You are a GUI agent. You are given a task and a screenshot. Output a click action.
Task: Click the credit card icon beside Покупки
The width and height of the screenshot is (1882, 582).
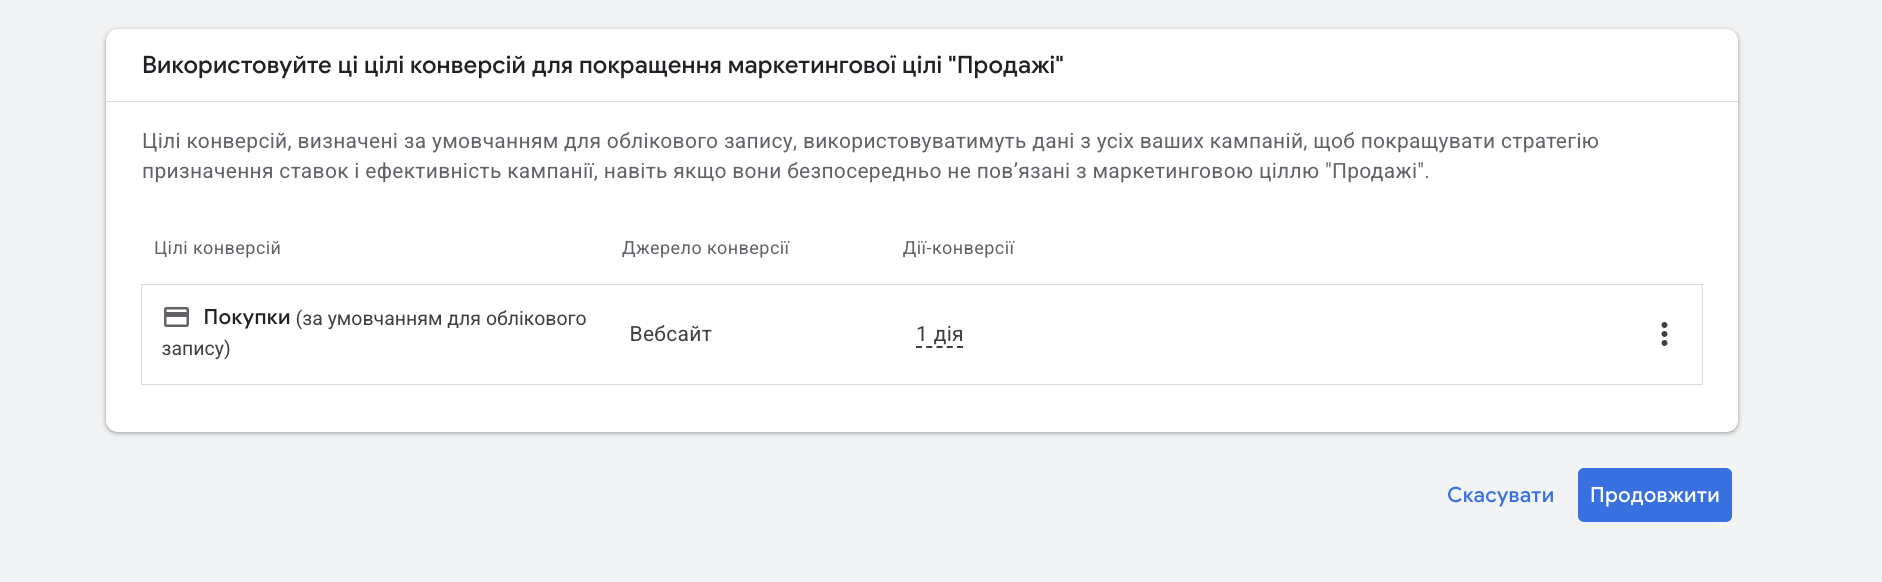[x=176, y=317]
